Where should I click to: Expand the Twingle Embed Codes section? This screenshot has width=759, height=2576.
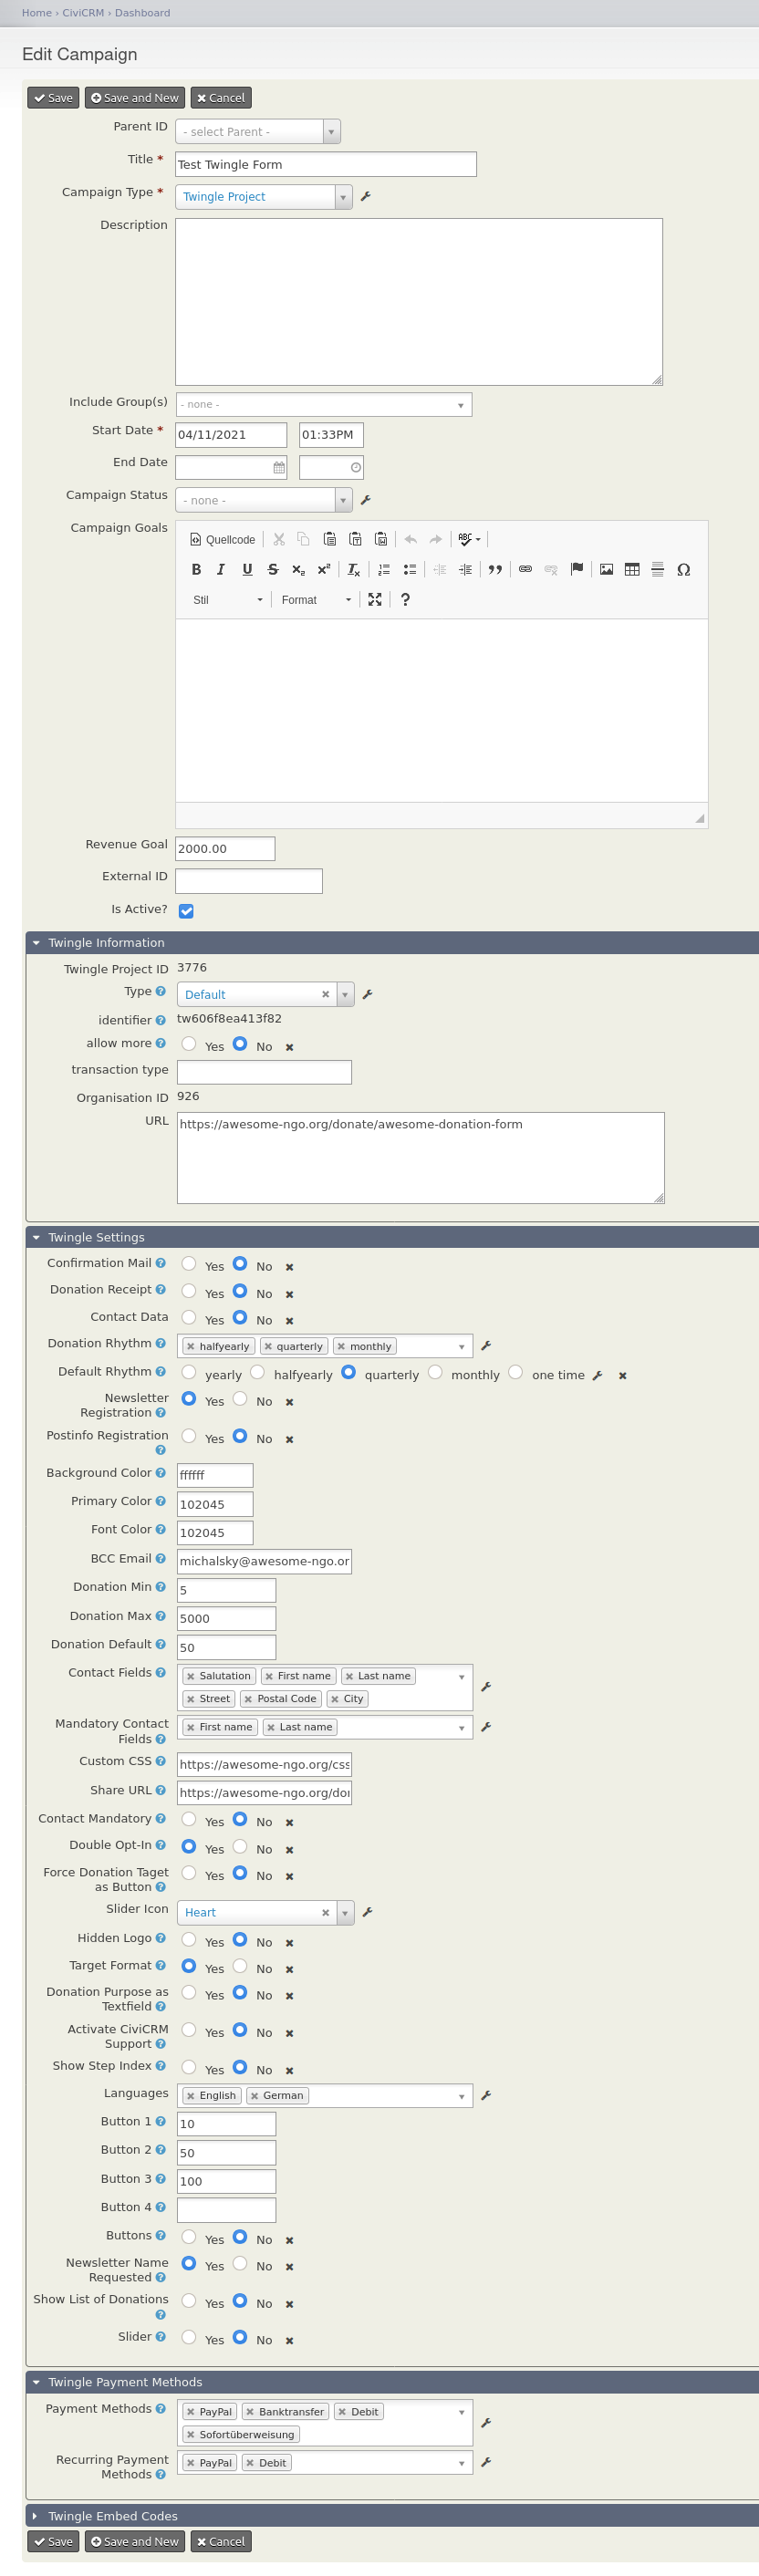pos(392,2516)
